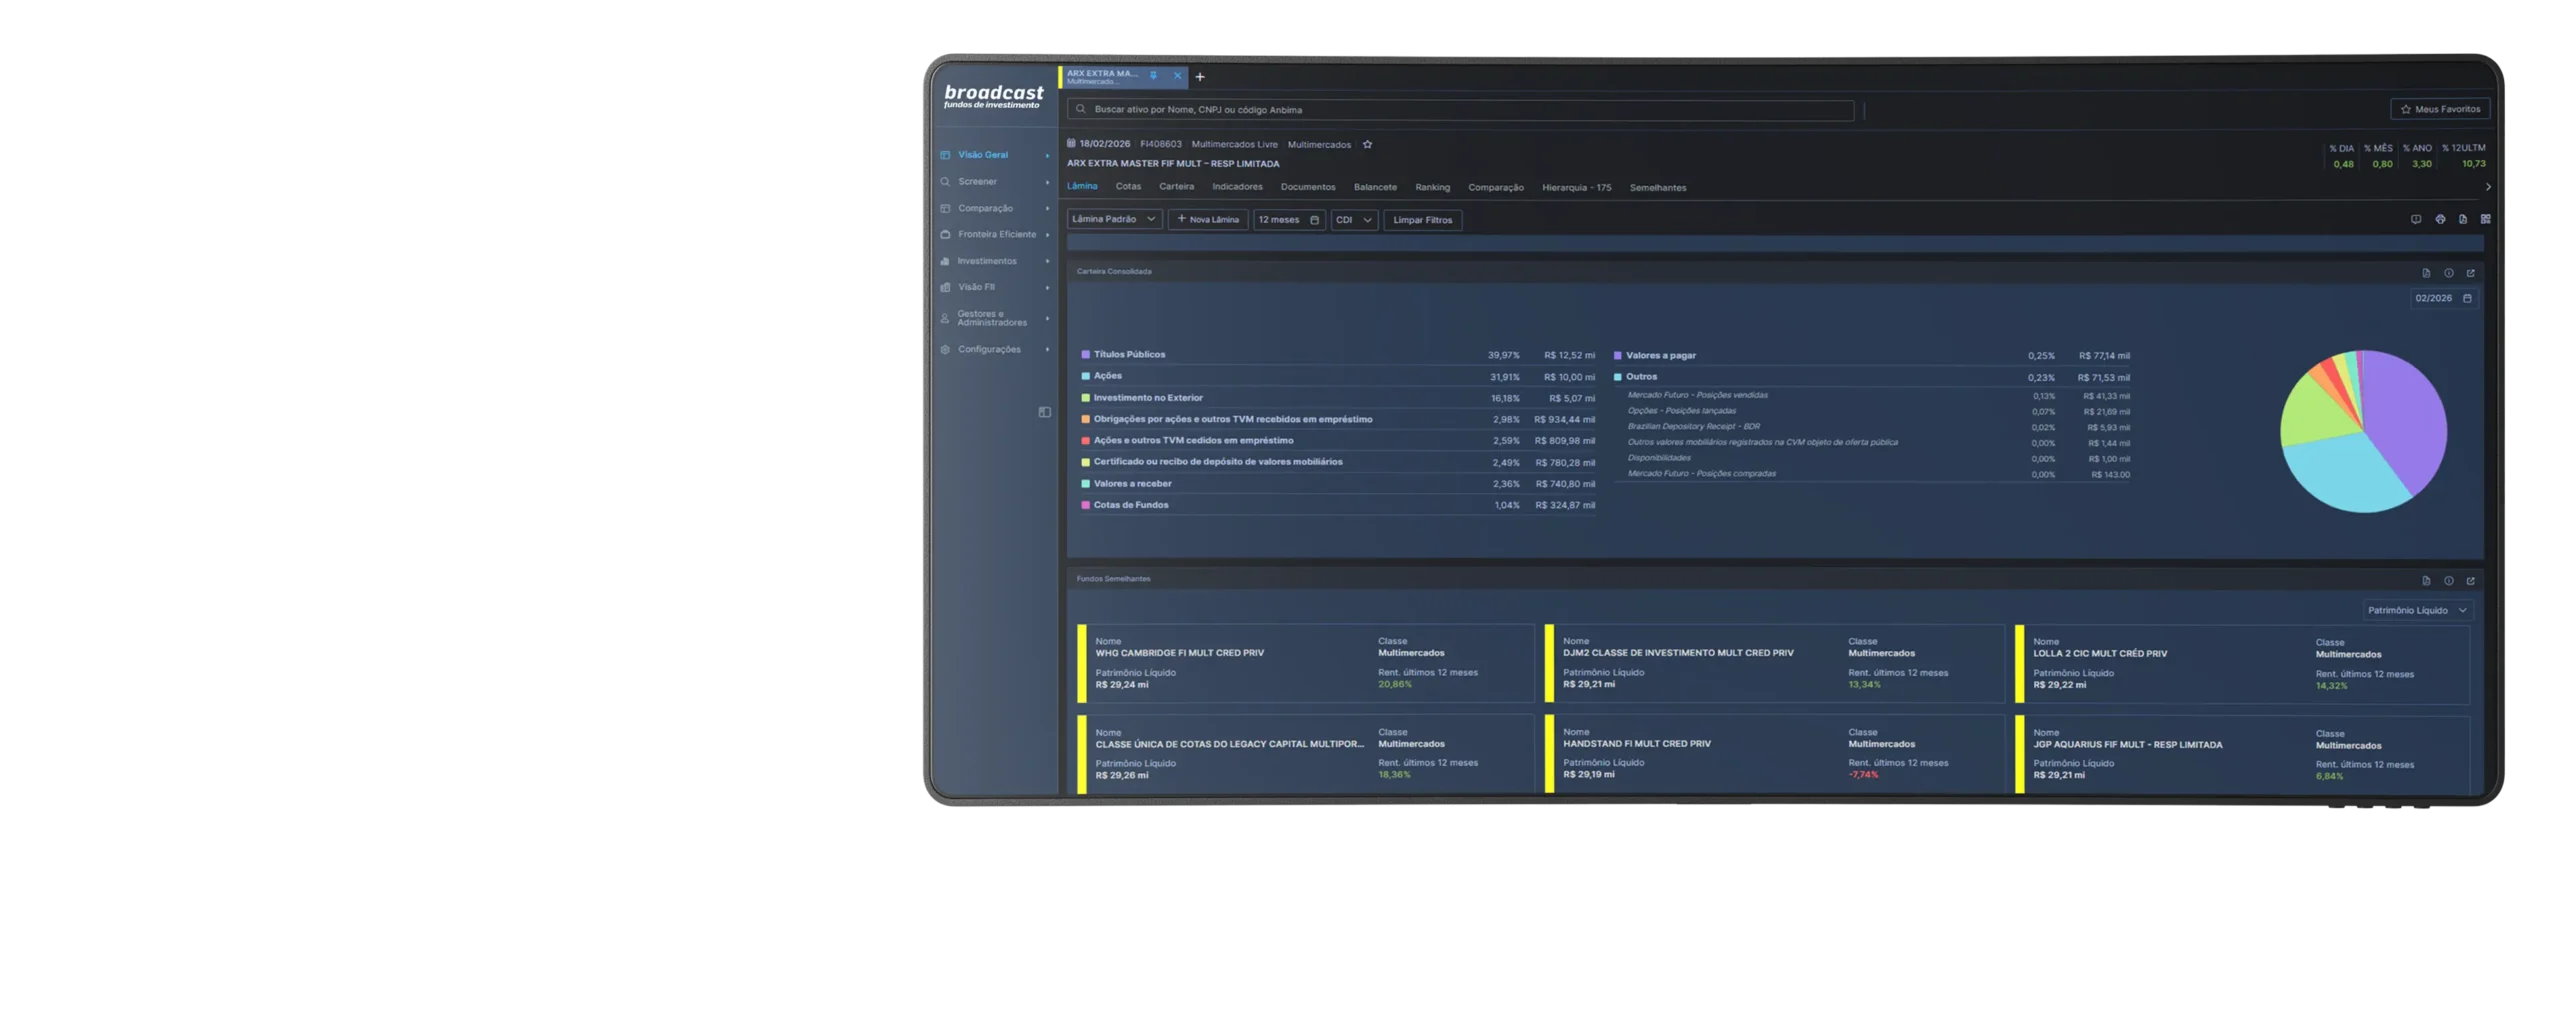Click the Títulos Públicos purple legend swatch
The height and width of the screenshot is (1023, 2560).
point(1085,355)
